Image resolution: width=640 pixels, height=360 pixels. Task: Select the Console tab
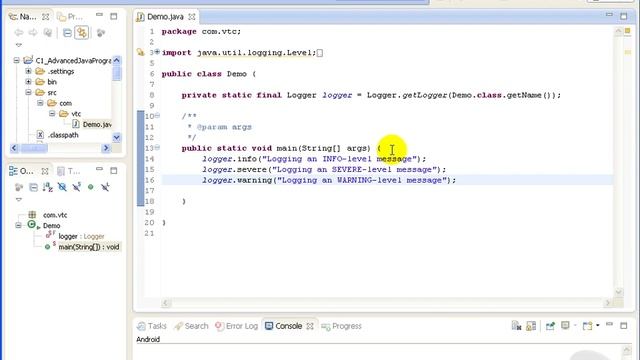[x=284, y=326]
